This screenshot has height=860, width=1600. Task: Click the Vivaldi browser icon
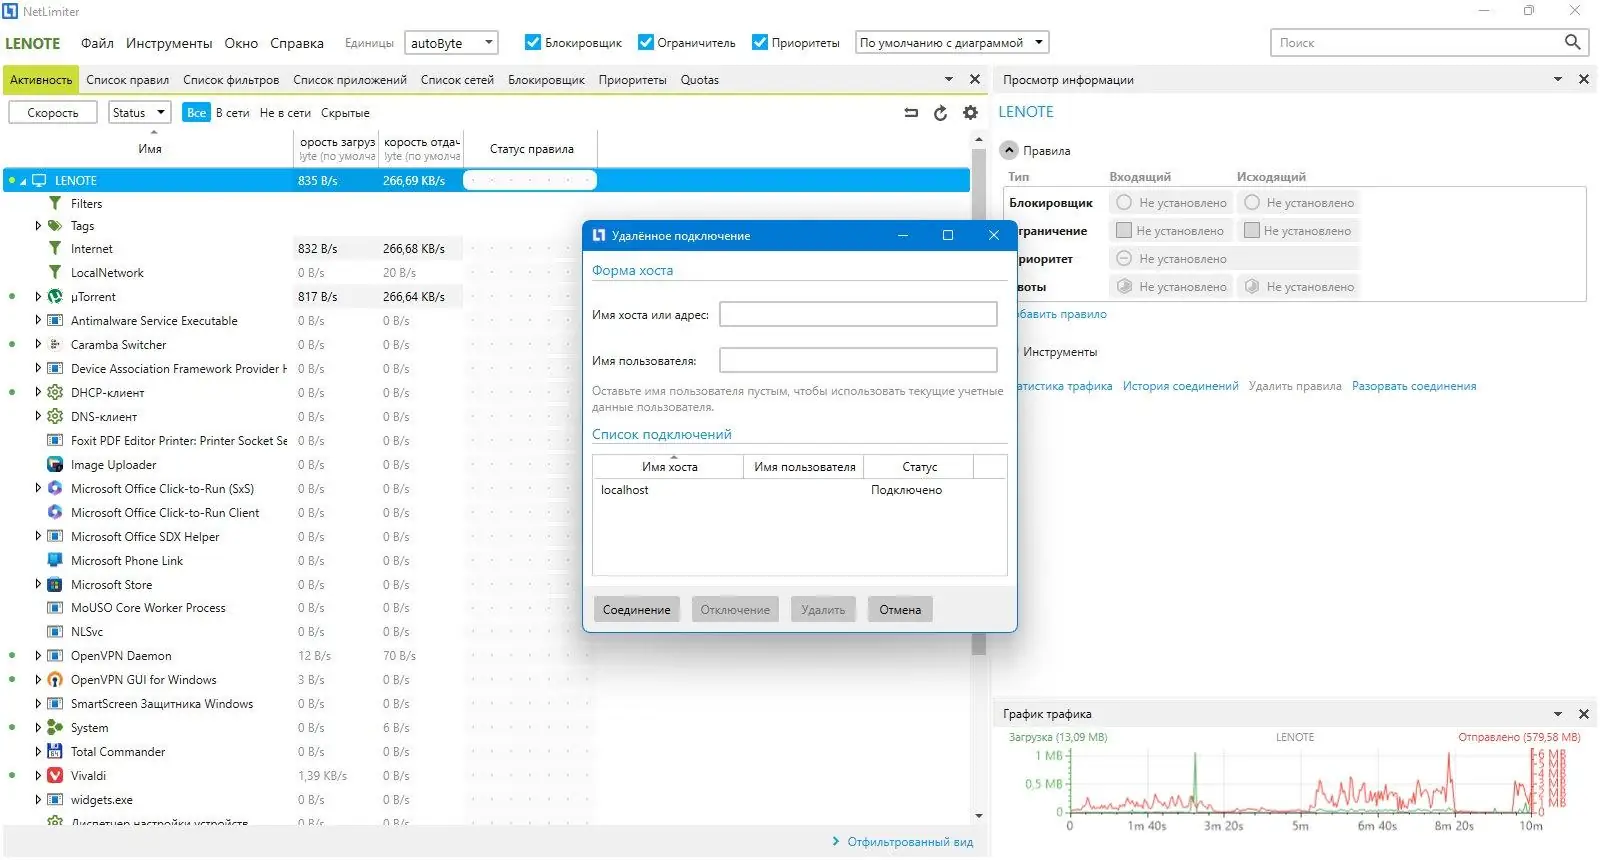coord(55,776)
